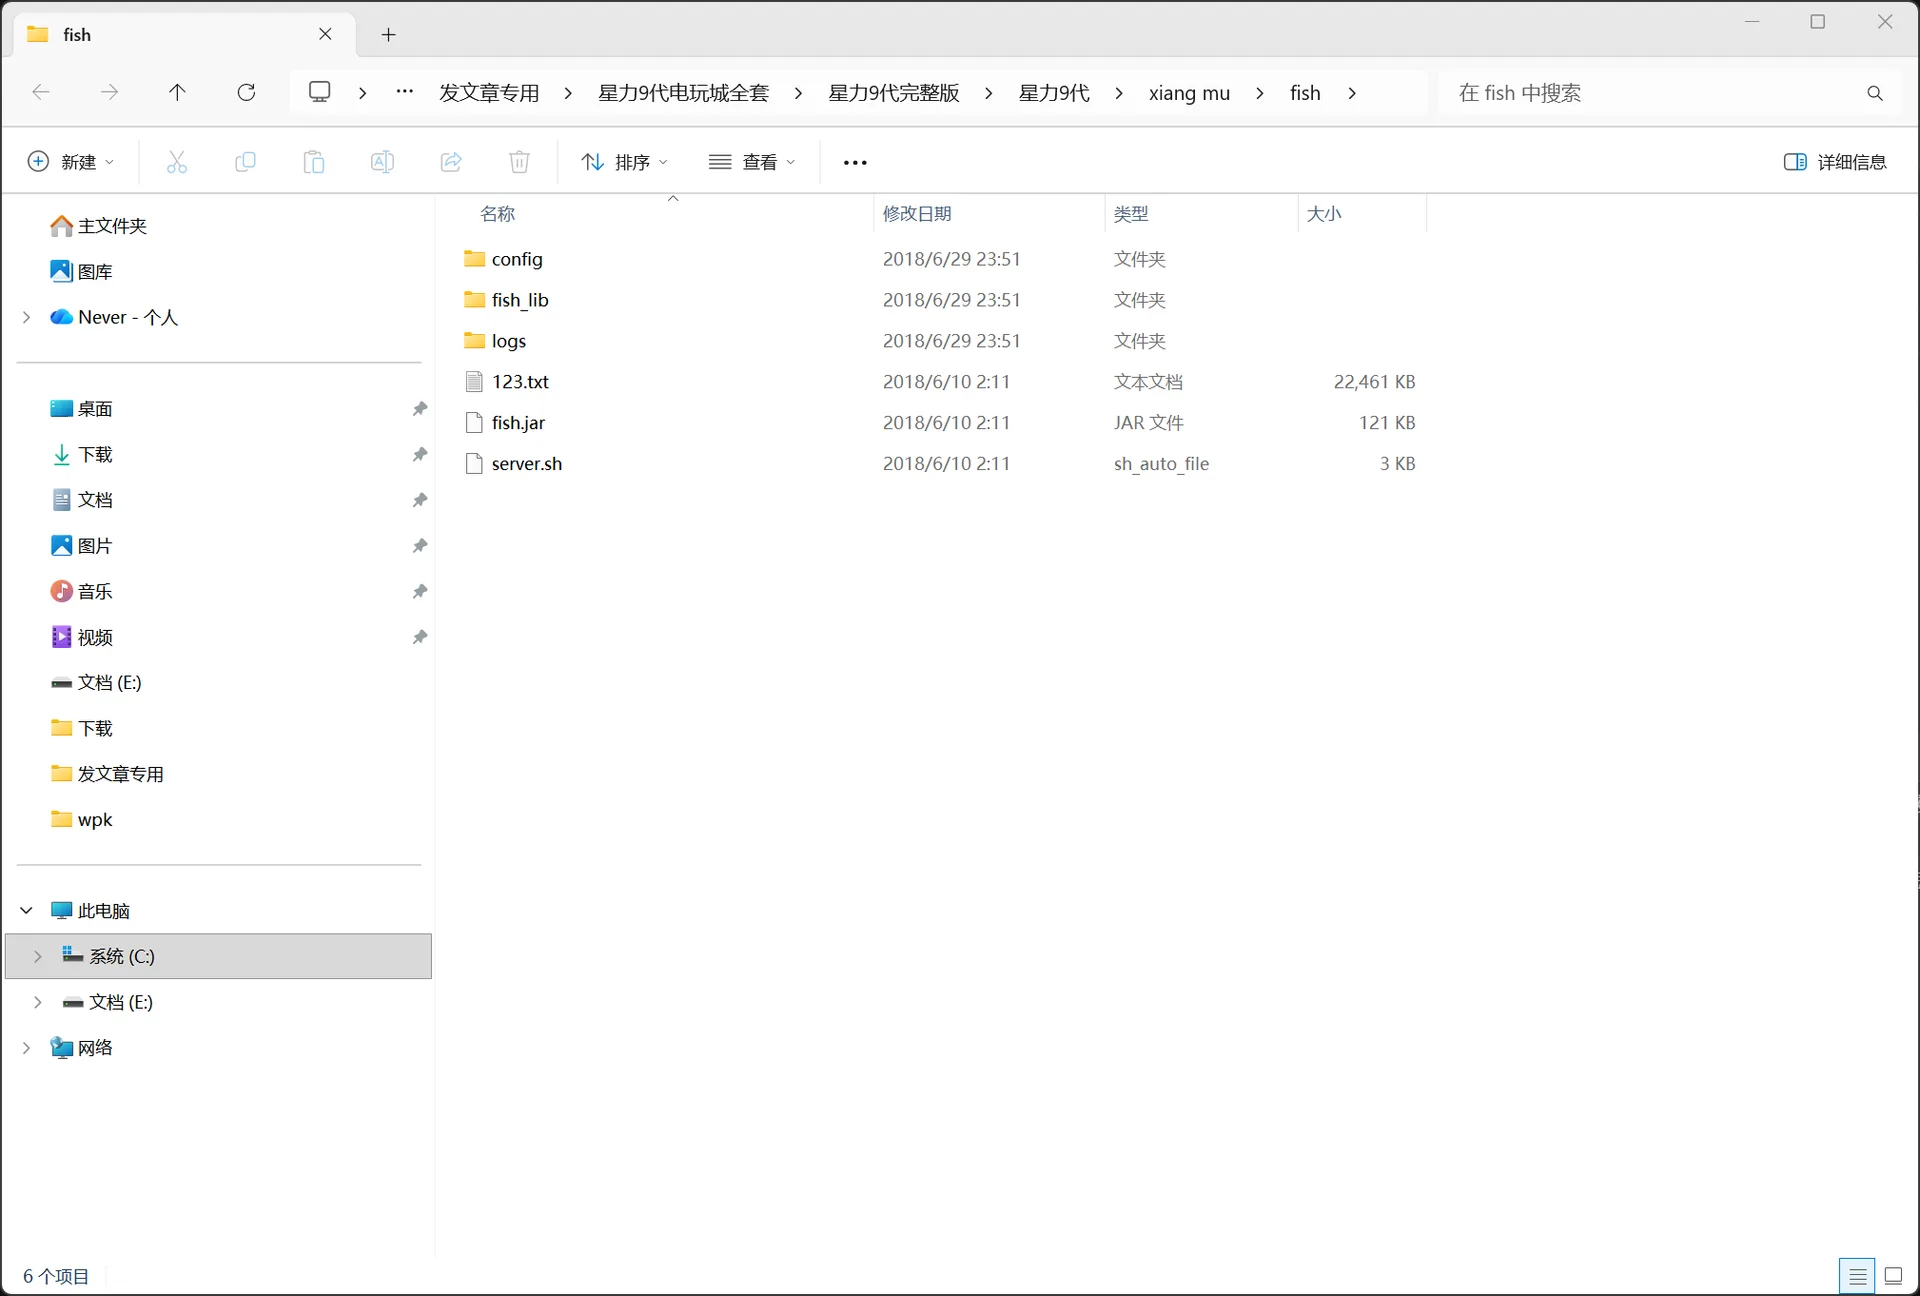The height and width of the screenshot is (1296, 1920).
Task: Click the JAR 文件 type cell
Action: tap(1148, 423)
